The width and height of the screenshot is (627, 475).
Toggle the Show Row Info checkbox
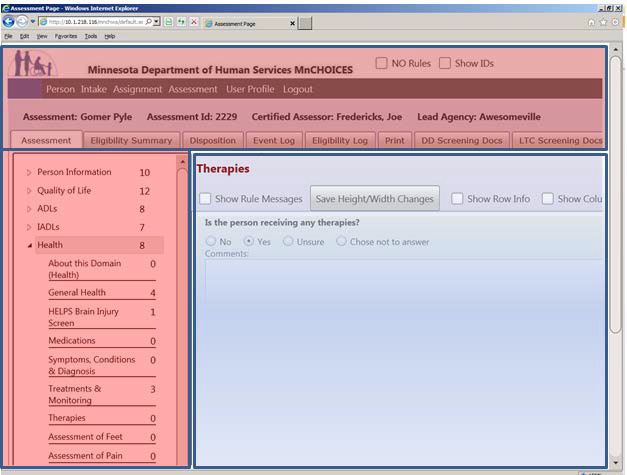pyautogui.click(x=457, y=198)
